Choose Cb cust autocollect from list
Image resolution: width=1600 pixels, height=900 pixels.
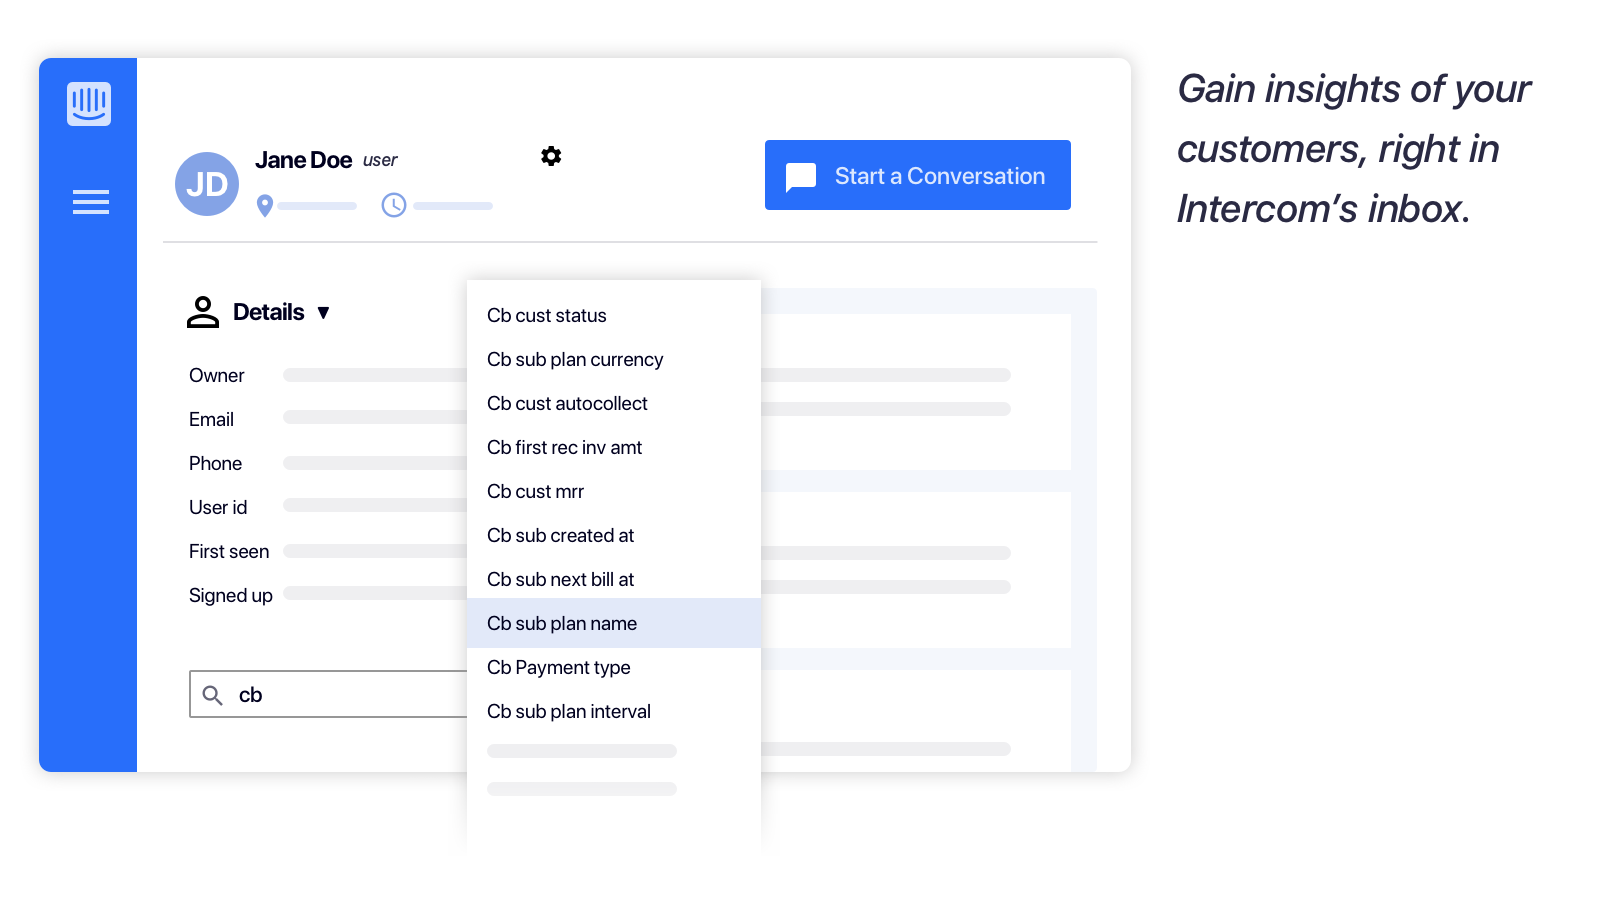(567, 403)
